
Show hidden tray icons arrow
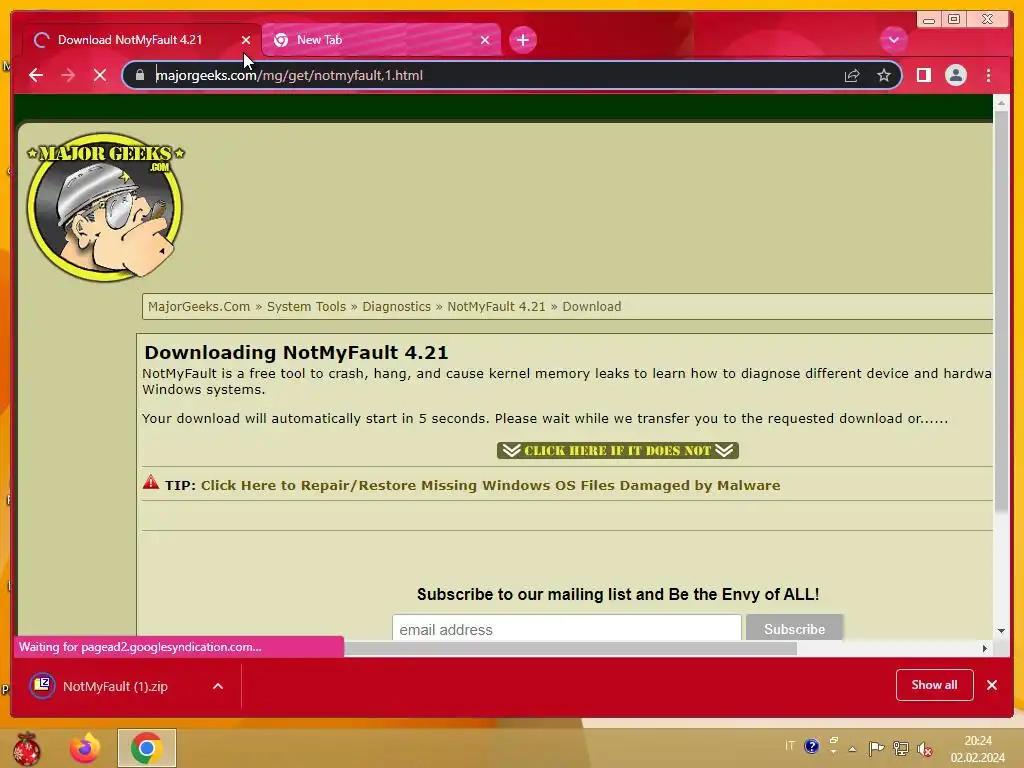tap(852, 748)
